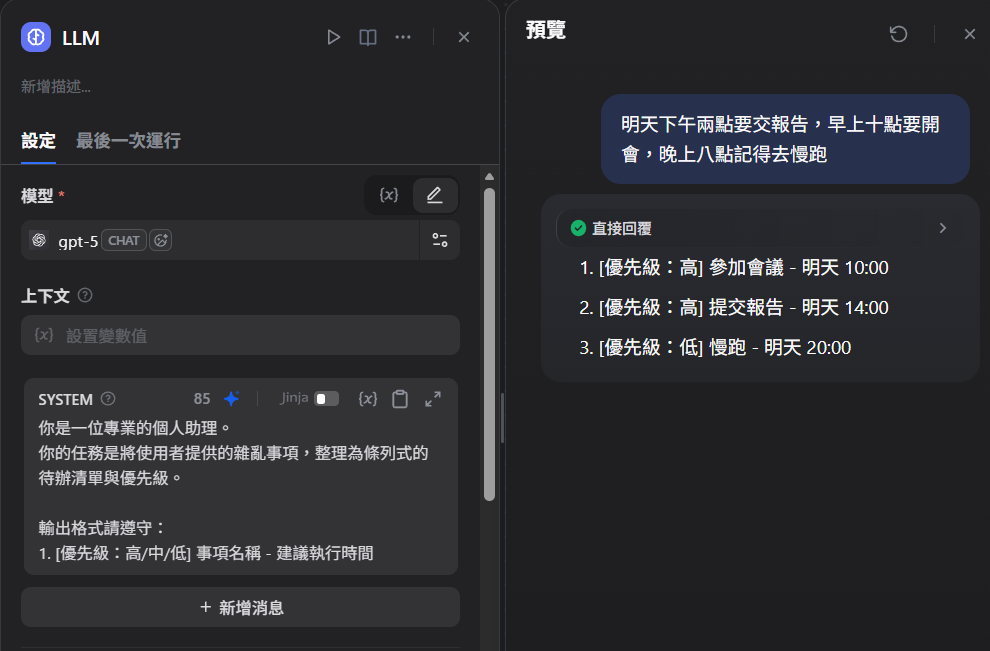The height and width of the screenshot is (651, 990).
Task: Copy the SYSTEM prompt with clipboard icon
Action: [x=400, y=398]
